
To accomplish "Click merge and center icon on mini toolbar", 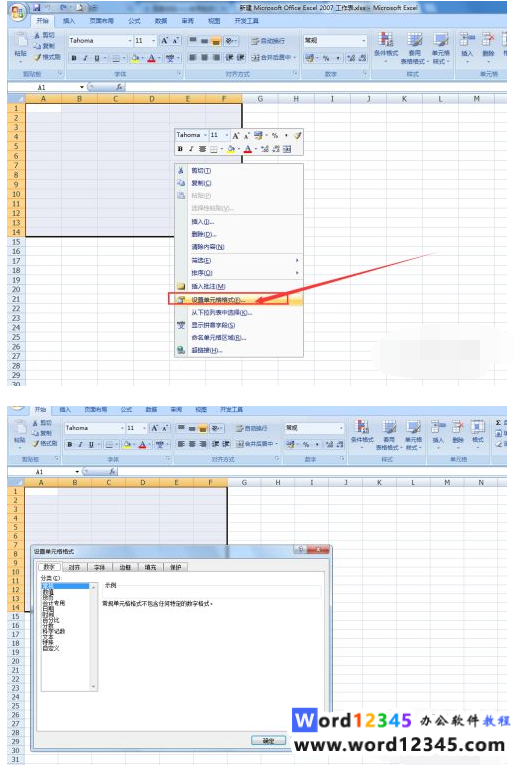I will click(287, 149).
